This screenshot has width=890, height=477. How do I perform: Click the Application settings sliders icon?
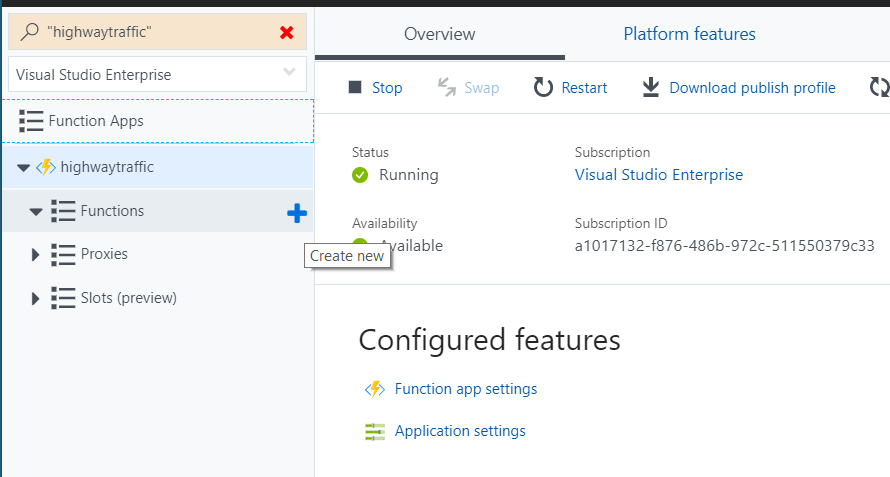[375, 432]
